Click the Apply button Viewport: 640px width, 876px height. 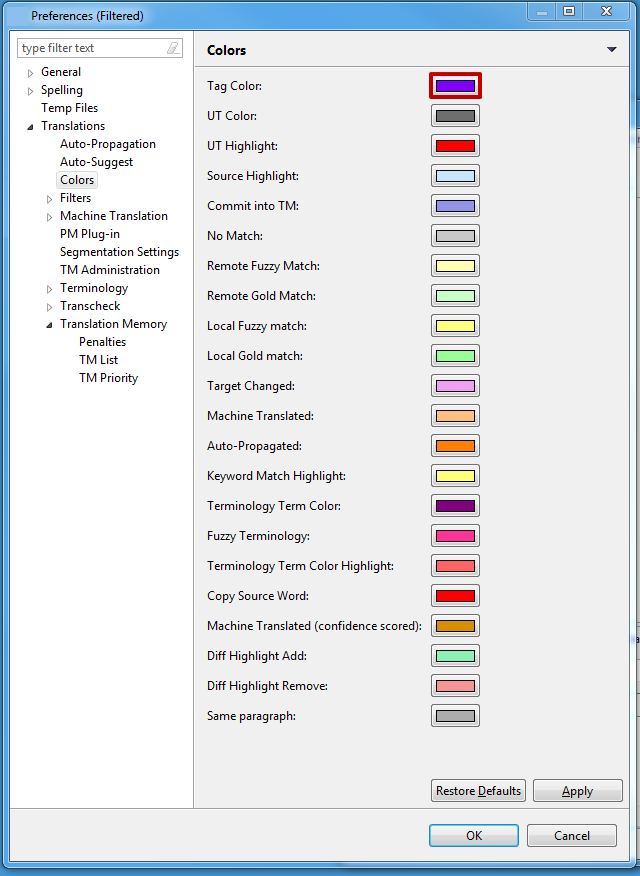(x=577, y=791)
